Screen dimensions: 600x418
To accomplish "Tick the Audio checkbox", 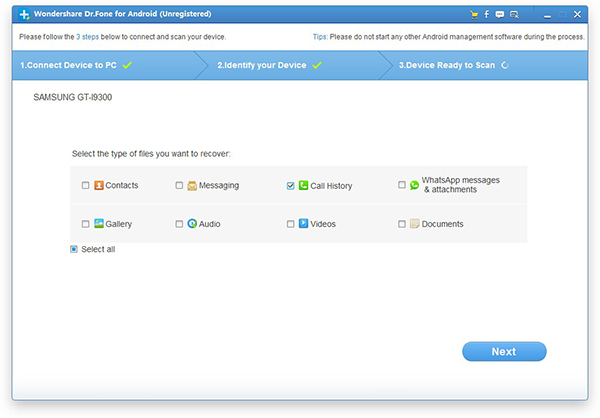I will pyautogui.click(x=179, y=224).
